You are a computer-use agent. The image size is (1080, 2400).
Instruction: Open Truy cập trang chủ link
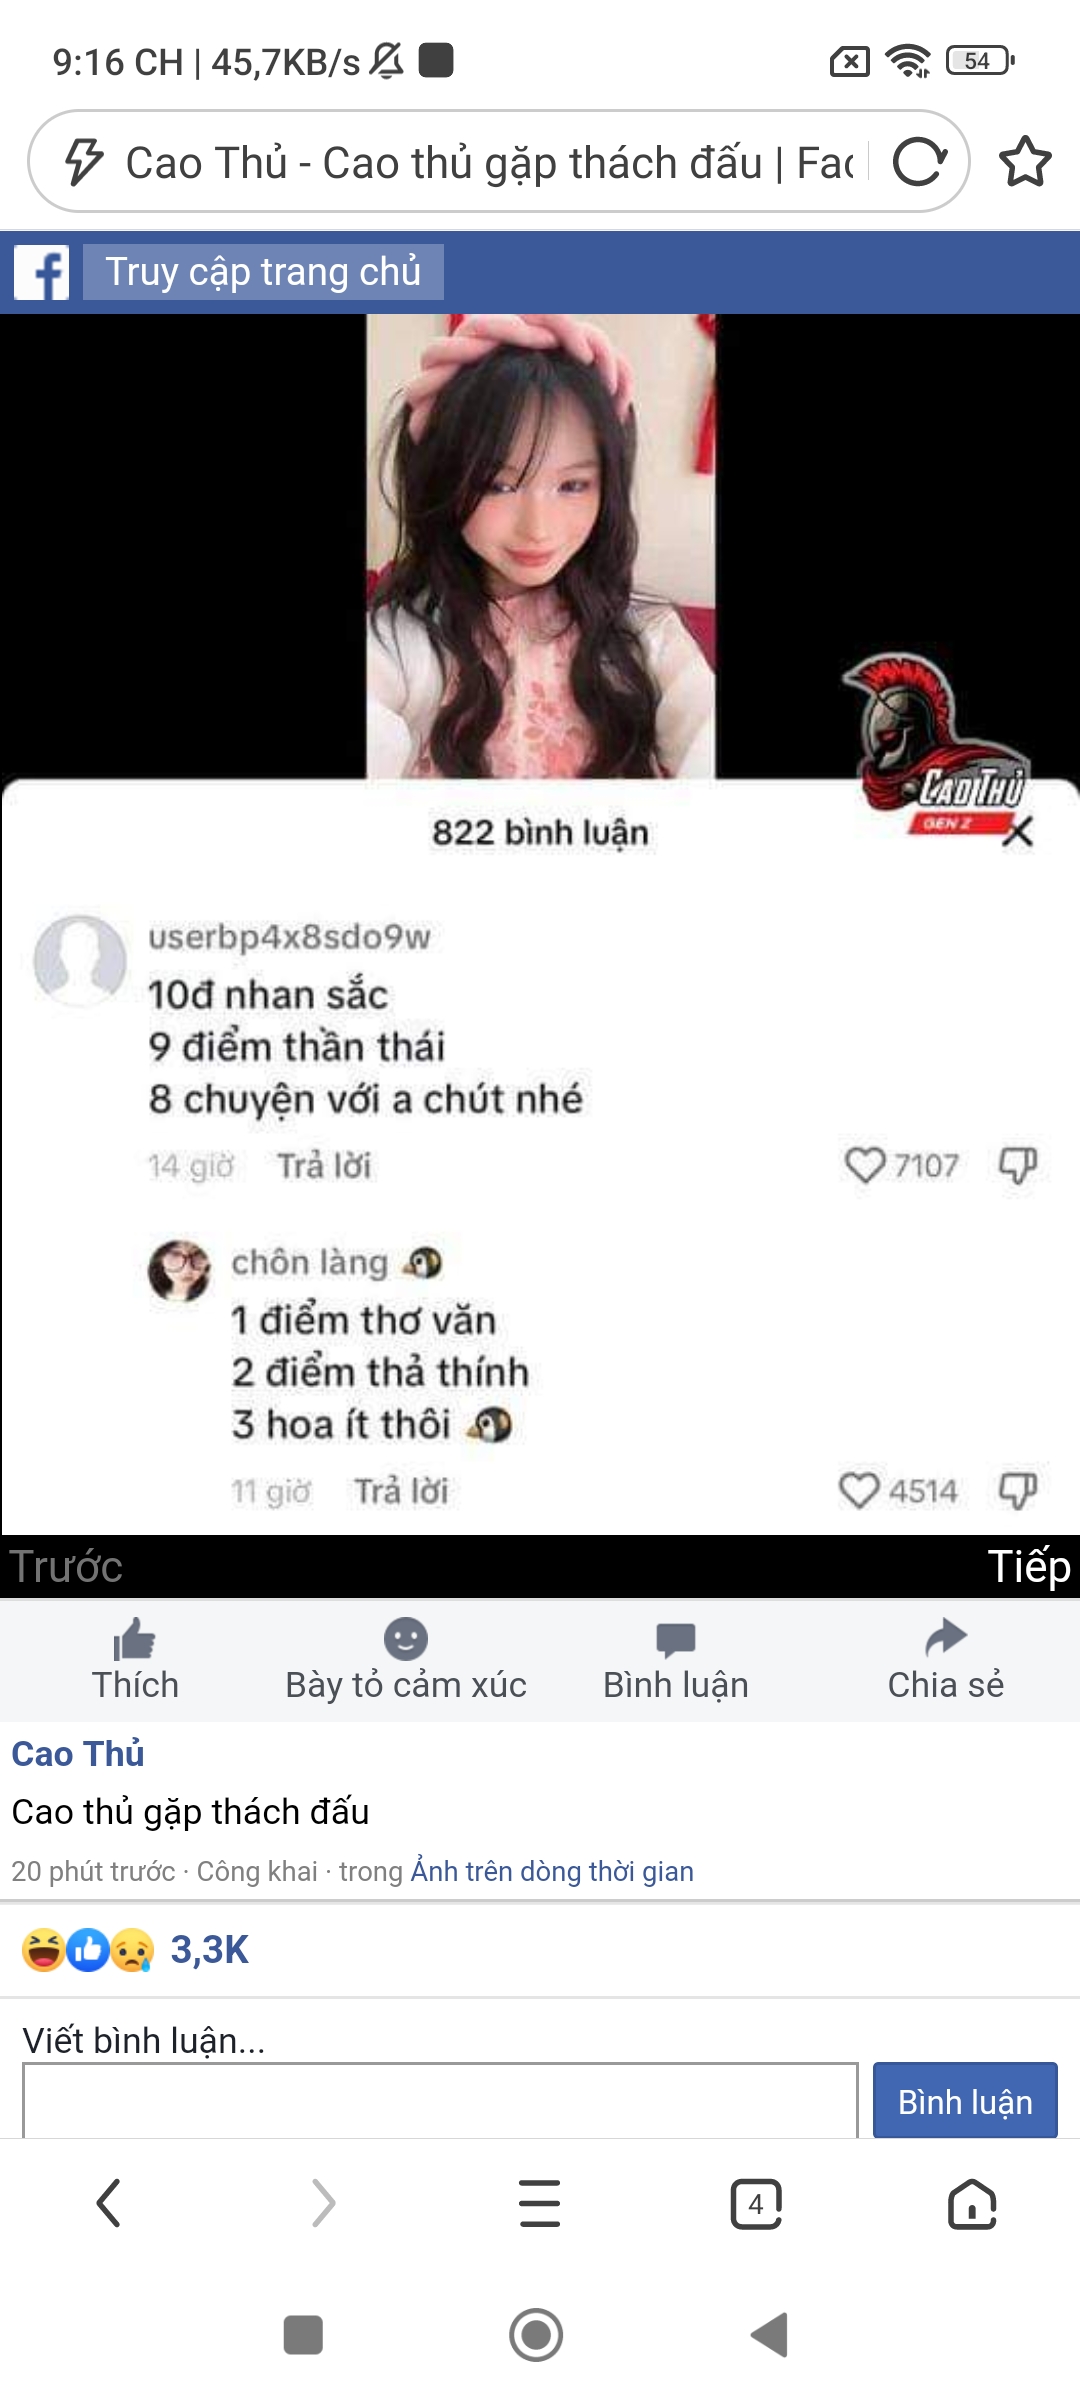pos(263,272)
